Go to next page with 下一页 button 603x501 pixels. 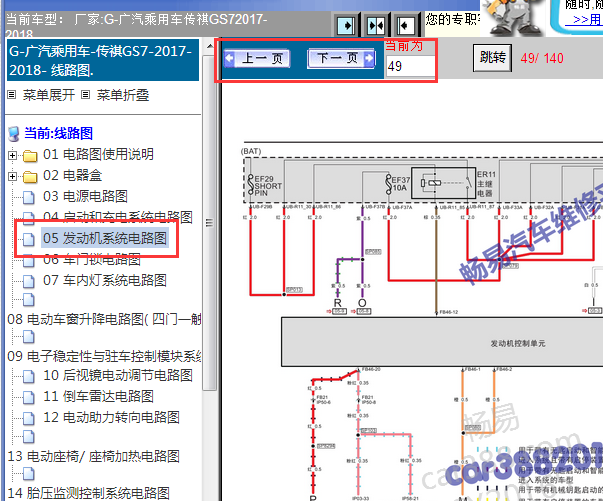[341, 59]
